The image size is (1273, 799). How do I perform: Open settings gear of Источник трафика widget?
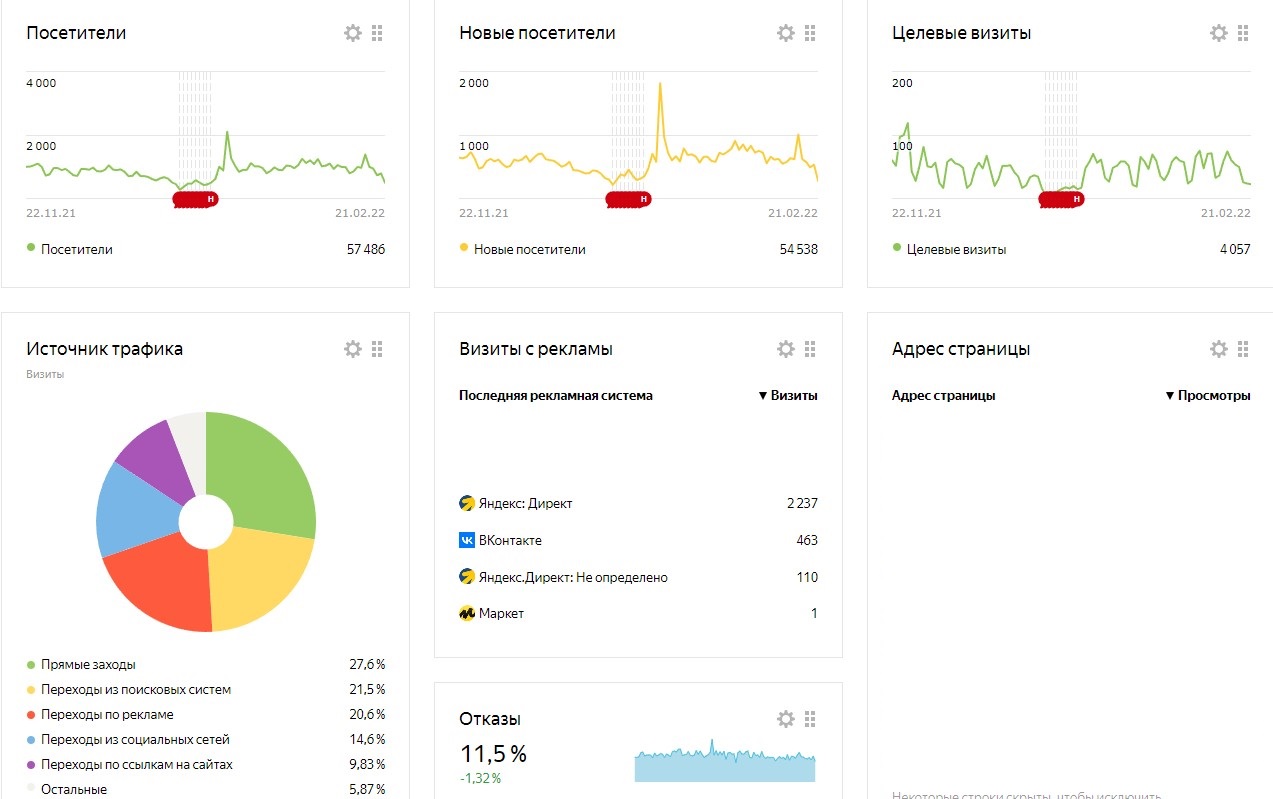coord(353,349)
